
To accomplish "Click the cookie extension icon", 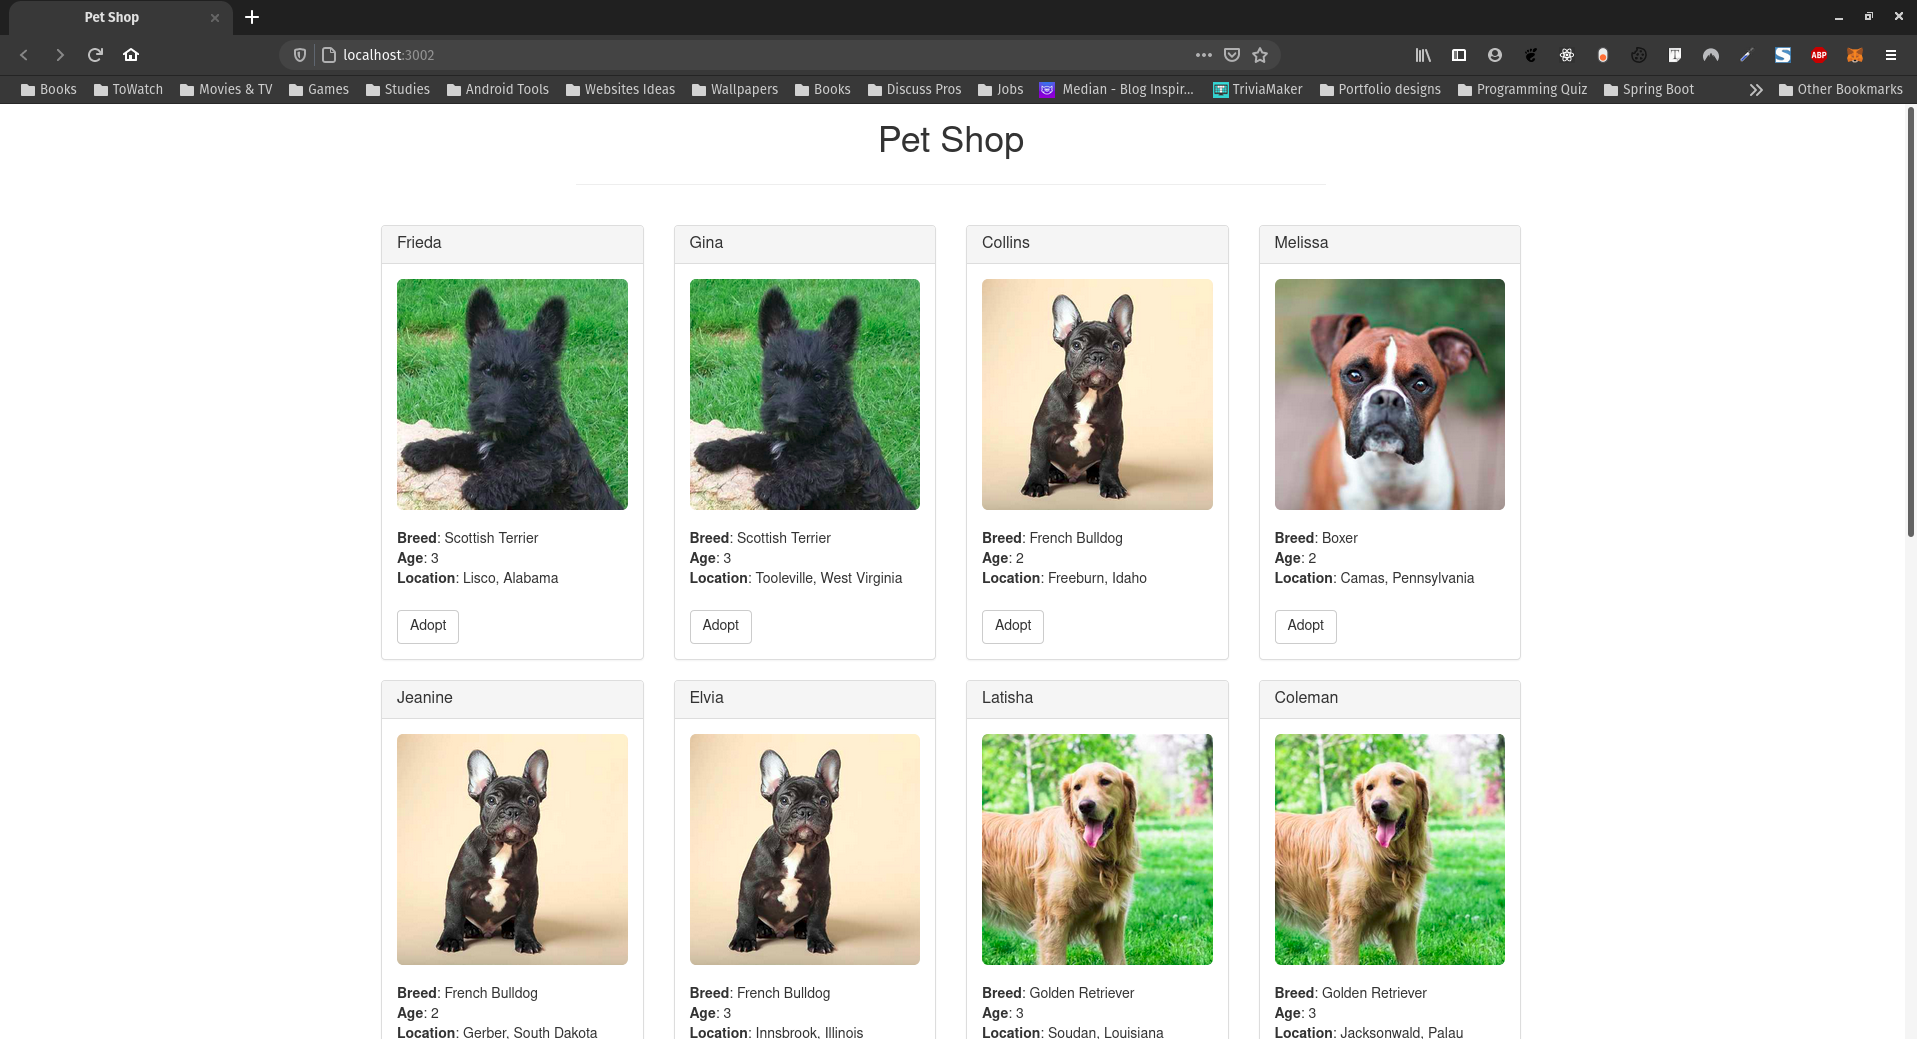I will click(1639, 55).
